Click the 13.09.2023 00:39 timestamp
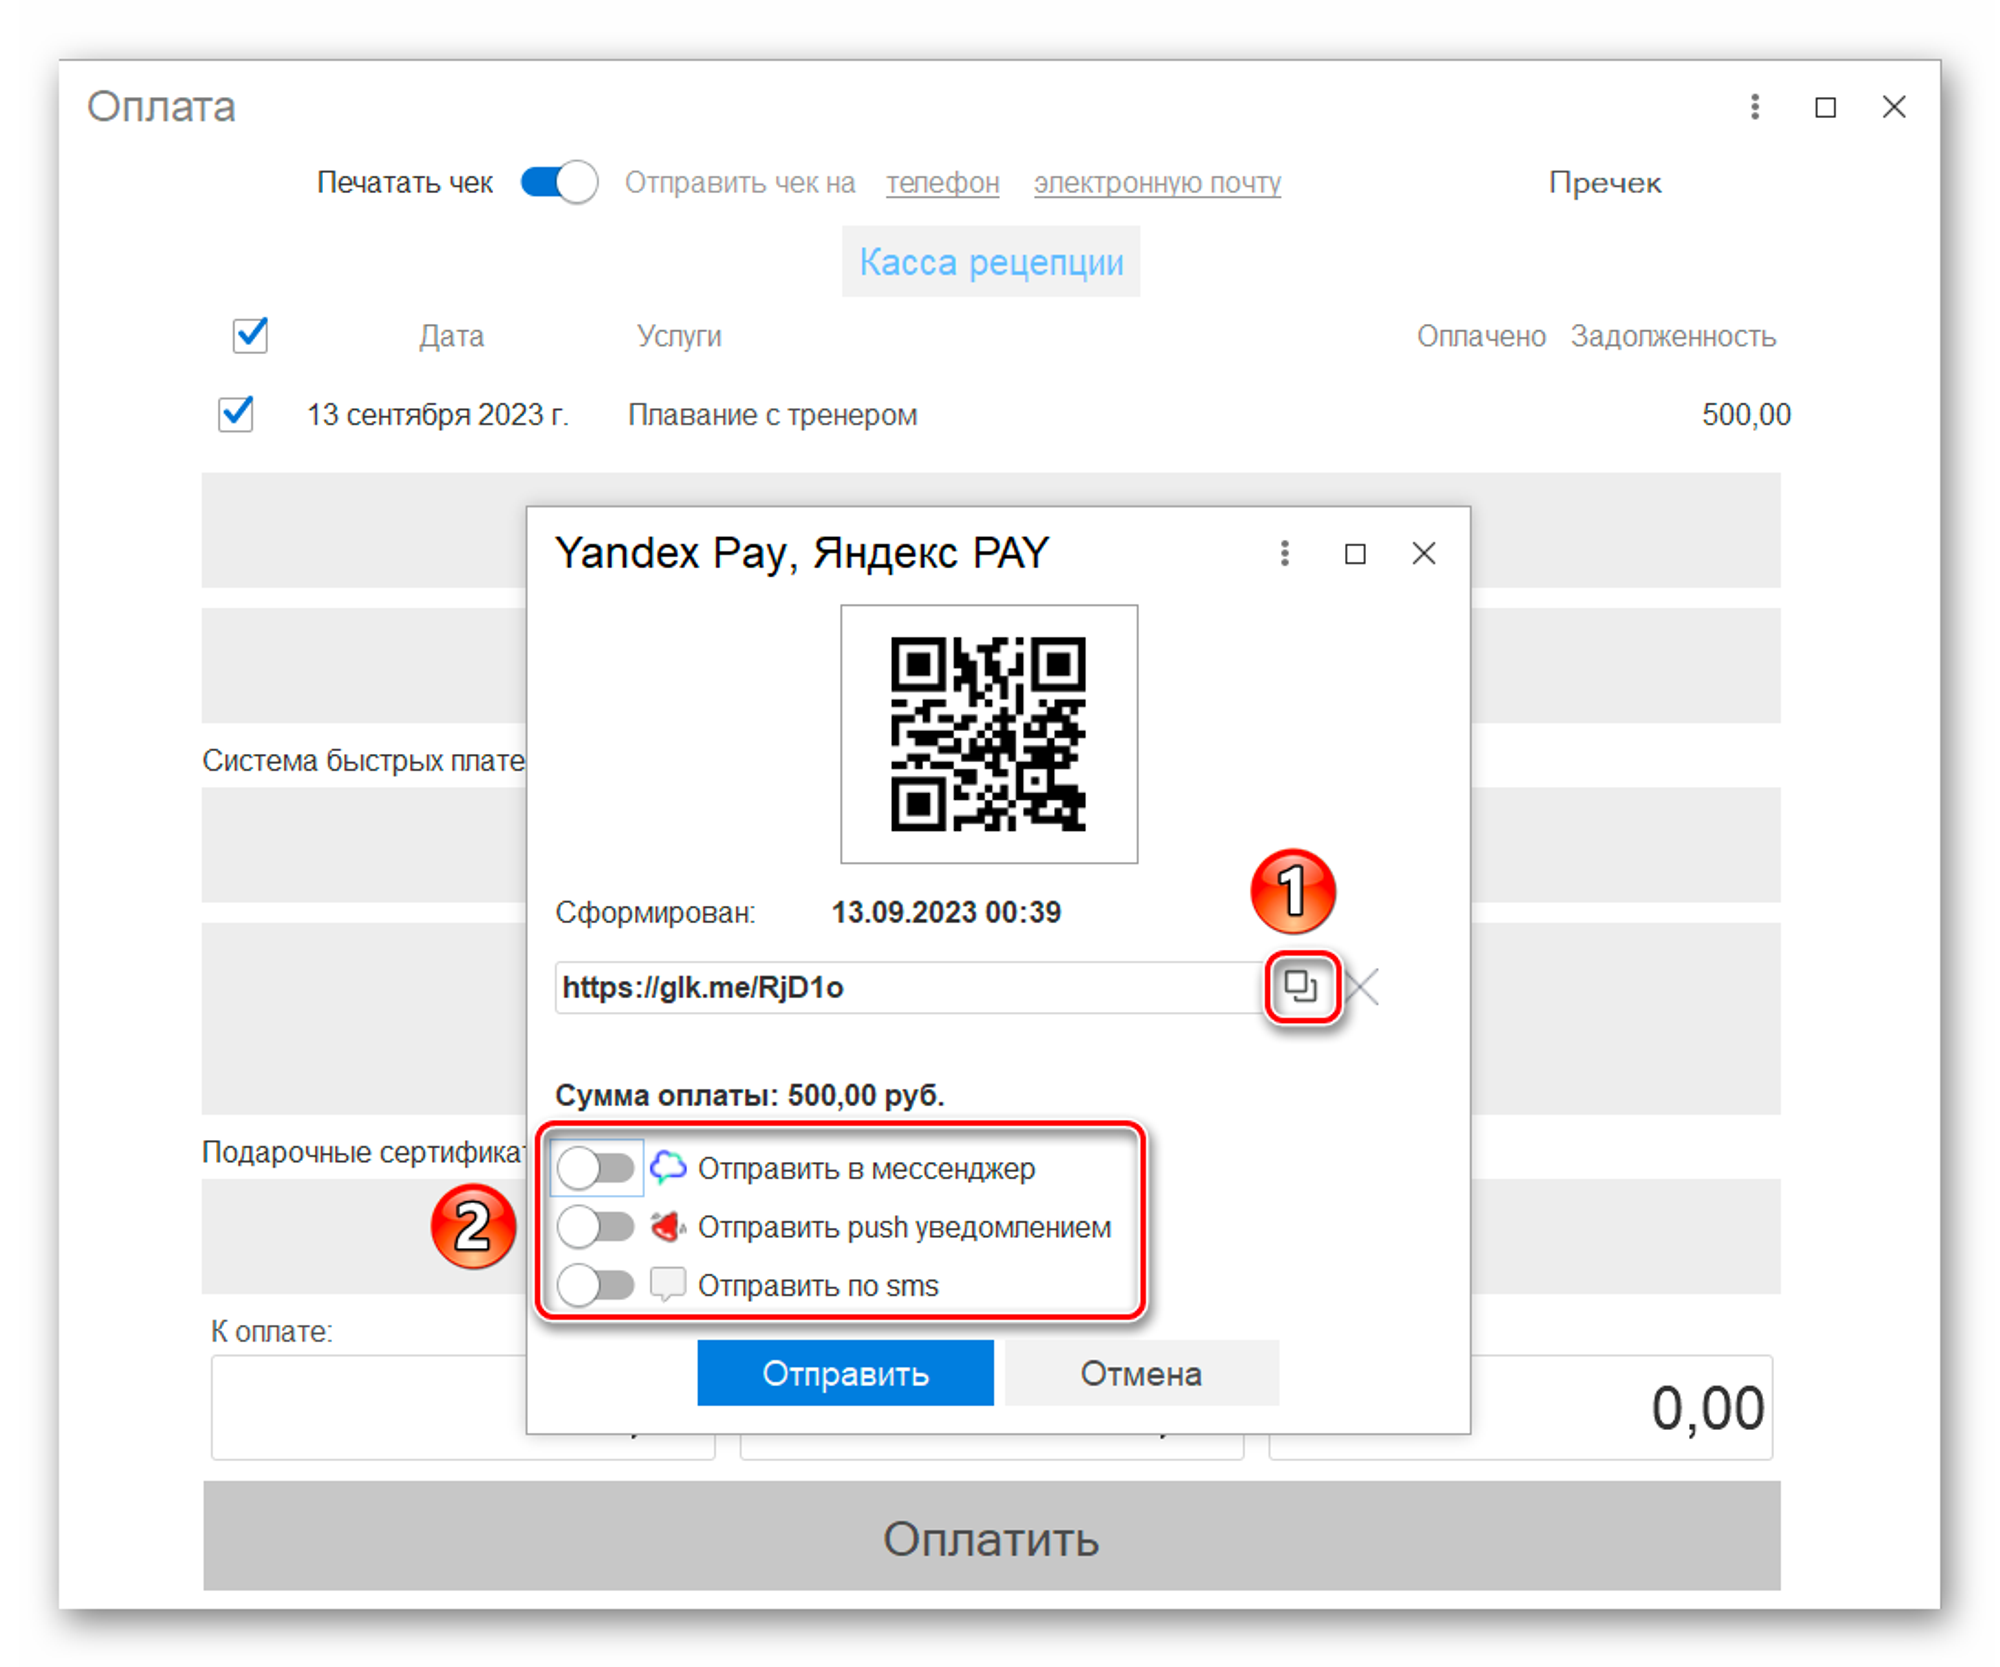This screenshot has width=2000, height=1667. pos(946,912)
